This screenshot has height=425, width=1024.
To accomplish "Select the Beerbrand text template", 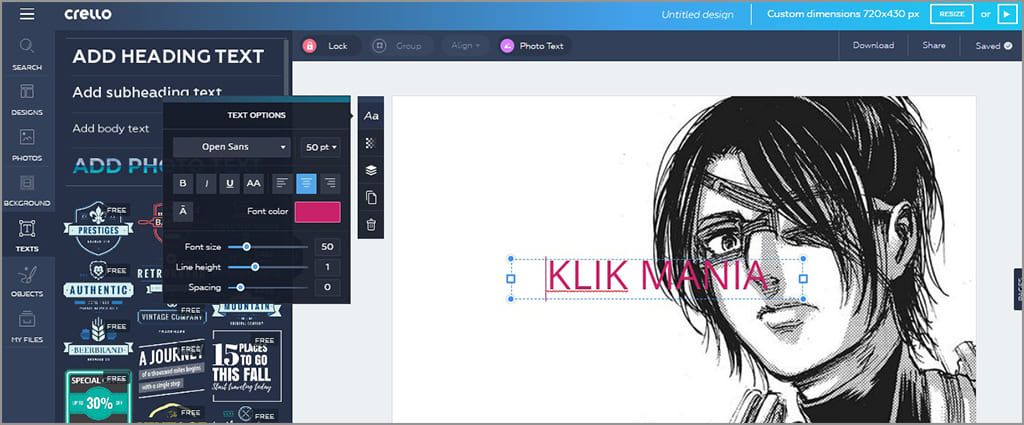I will tap(98, 338).
